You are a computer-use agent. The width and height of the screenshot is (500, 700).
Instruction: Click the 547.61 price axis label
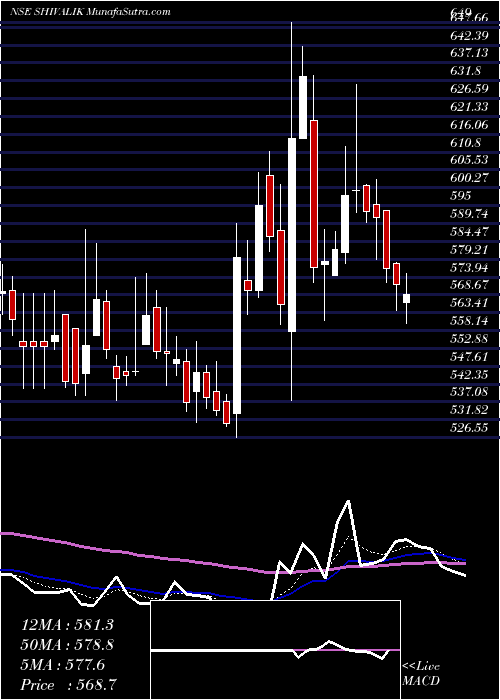click(x=469, y=356)
